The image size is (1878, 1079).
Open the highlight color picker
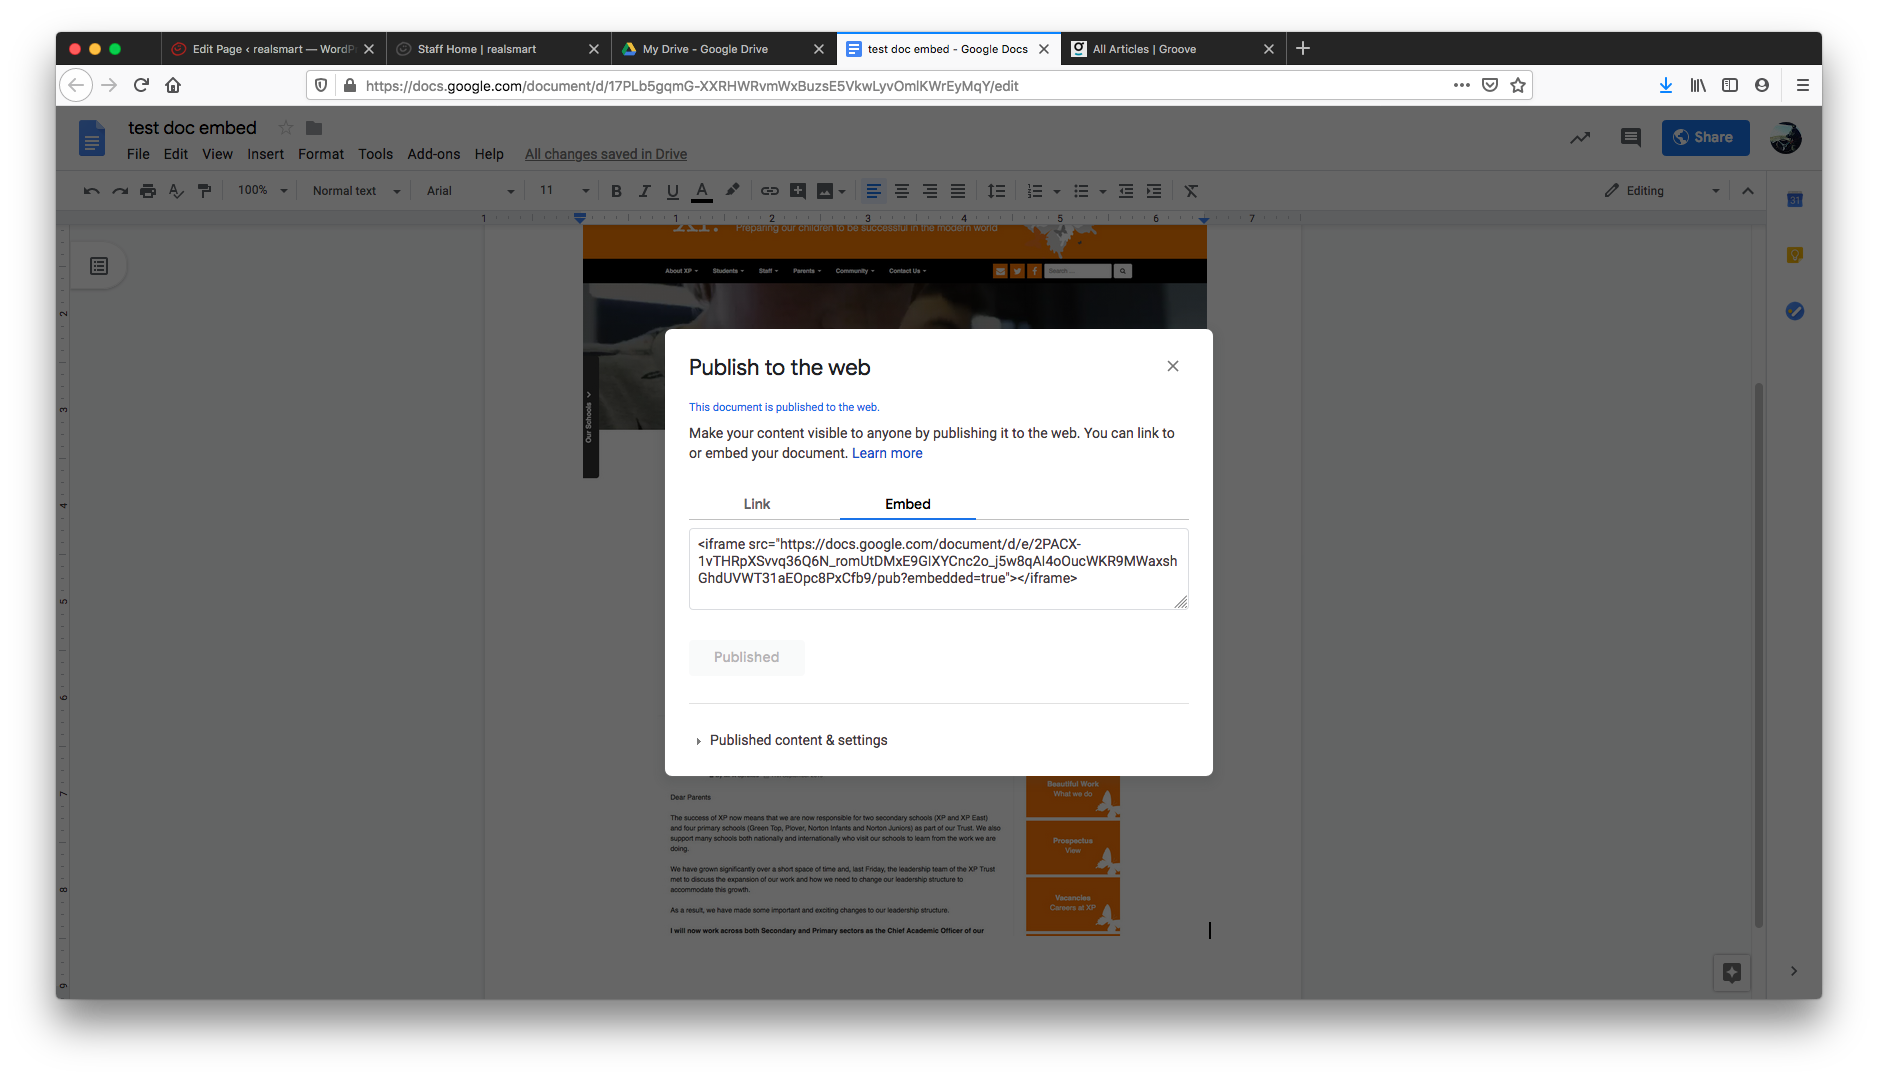732,191
